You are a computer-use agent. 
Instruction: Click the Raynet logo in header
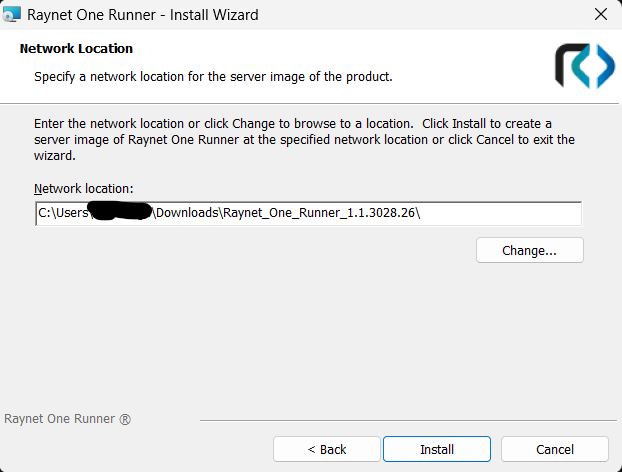[585, 65]
